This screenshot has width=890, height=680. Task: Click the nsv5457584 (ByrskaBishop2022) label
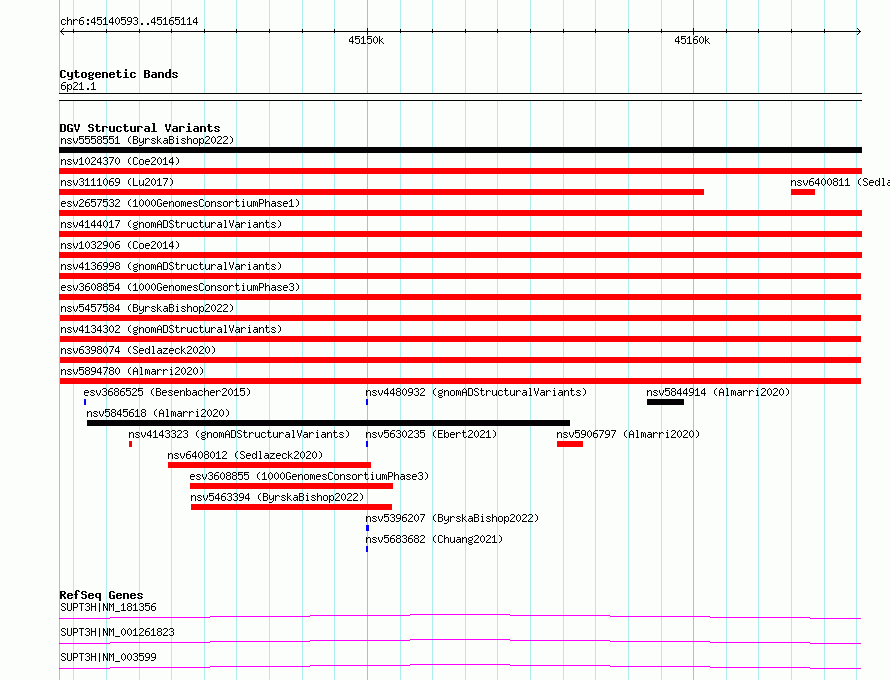(147, 308)
